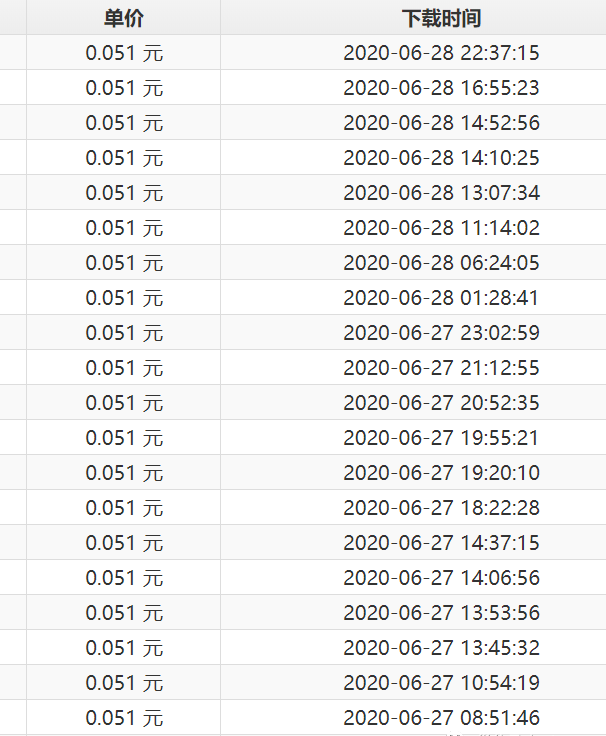606x736 pixels.
Task: Click price cell beside 2020-06-27 10:54:19
Action: coord(123,682)
